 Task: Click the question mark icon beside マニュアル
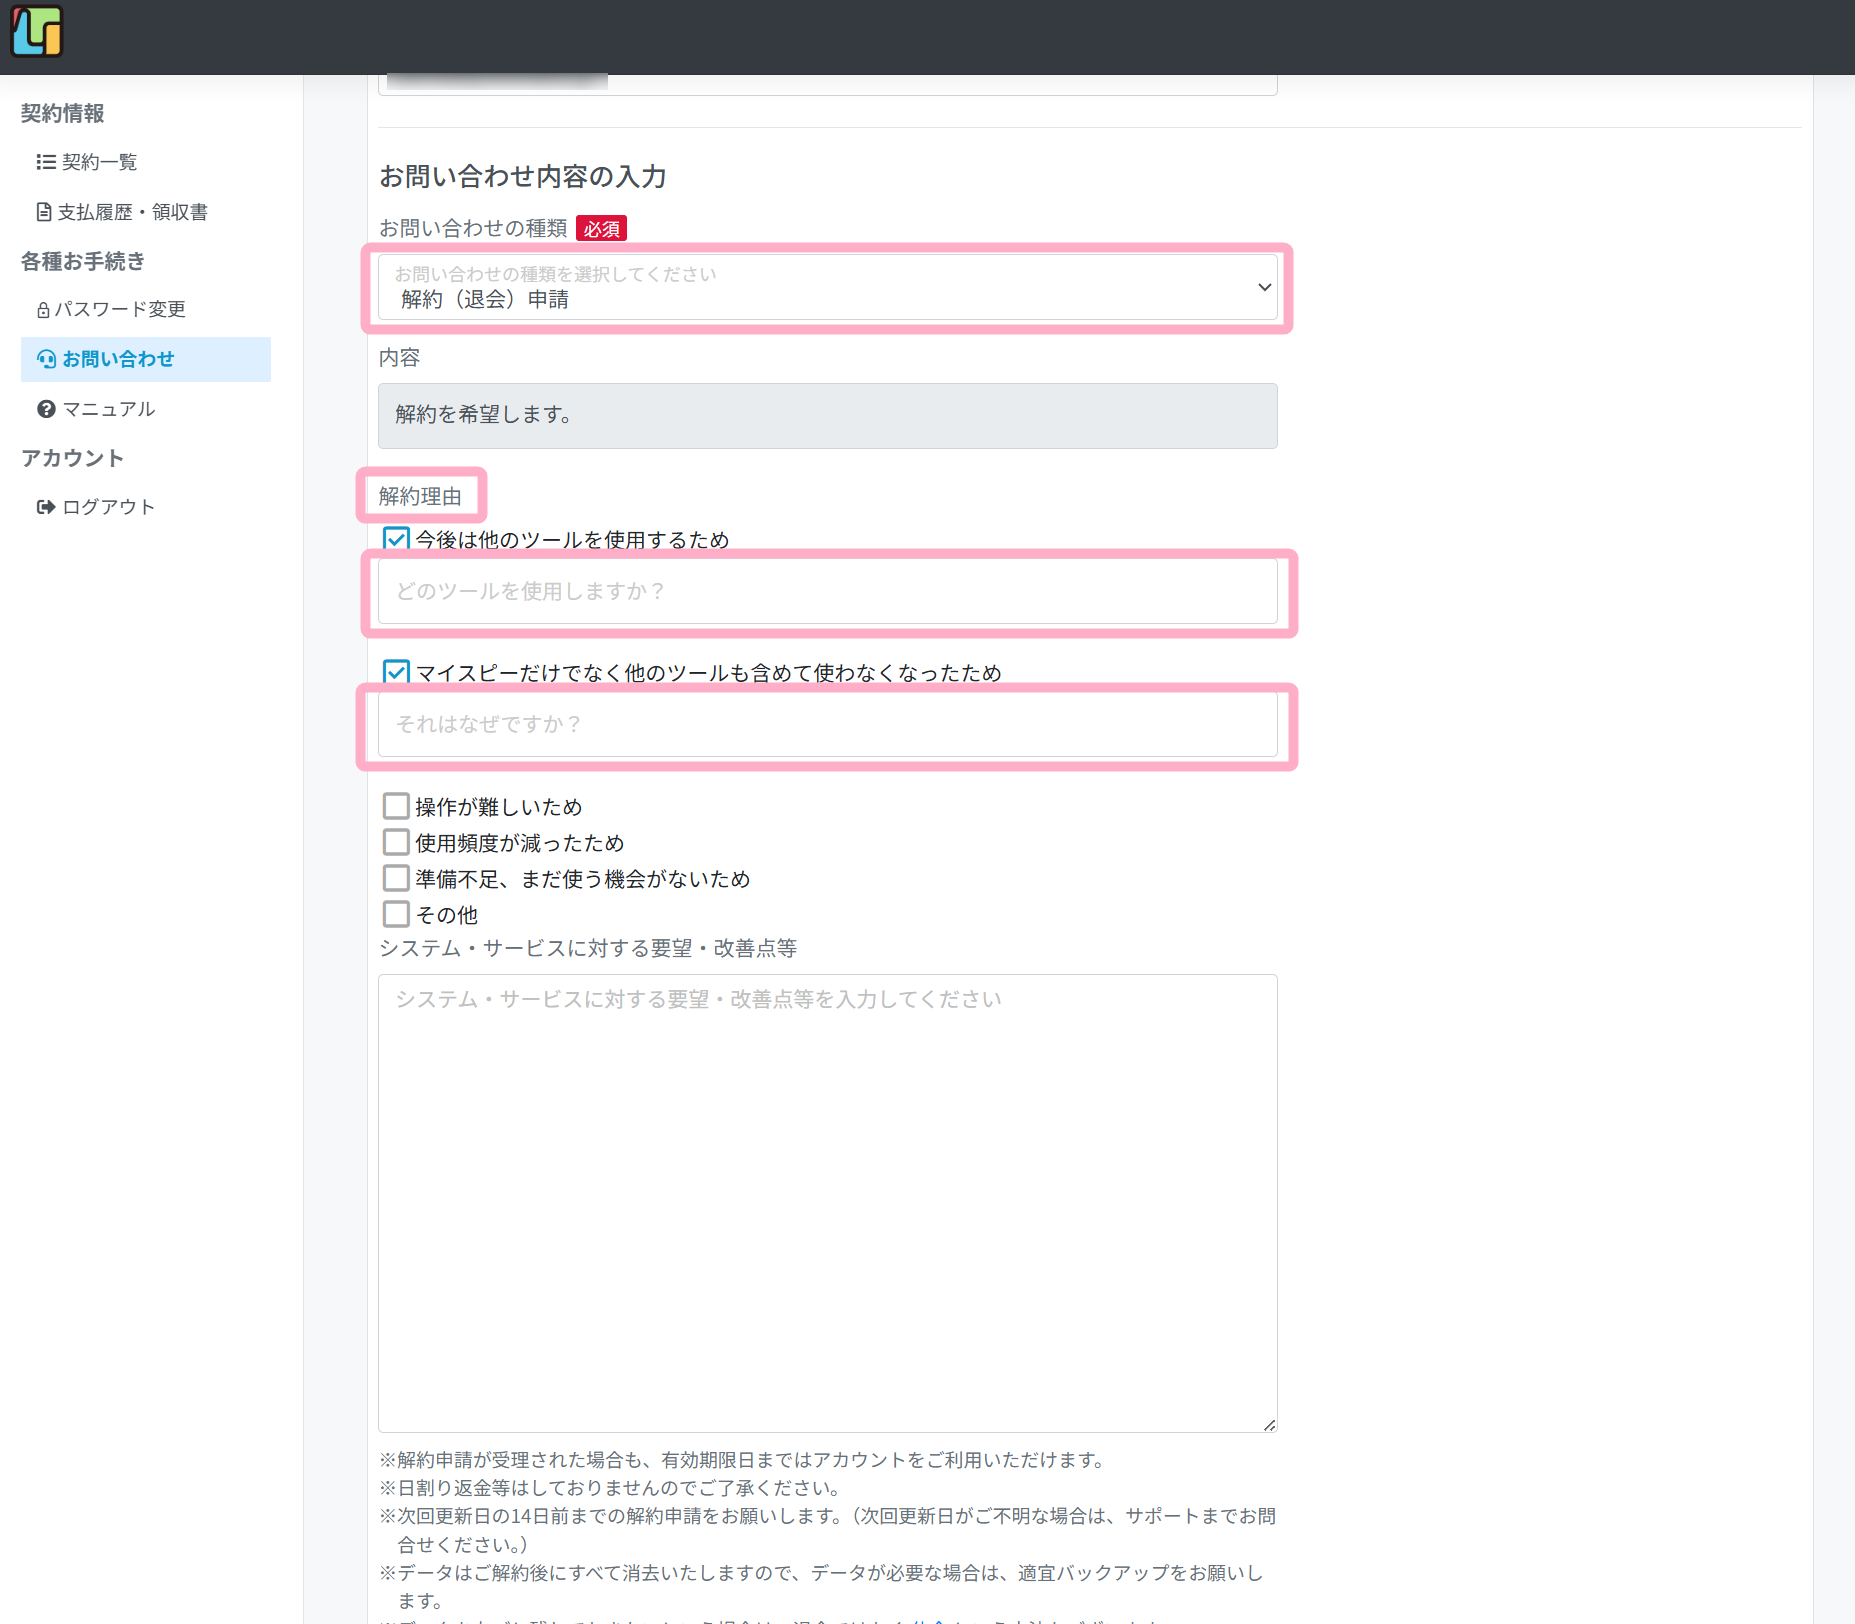coord(46,409)
